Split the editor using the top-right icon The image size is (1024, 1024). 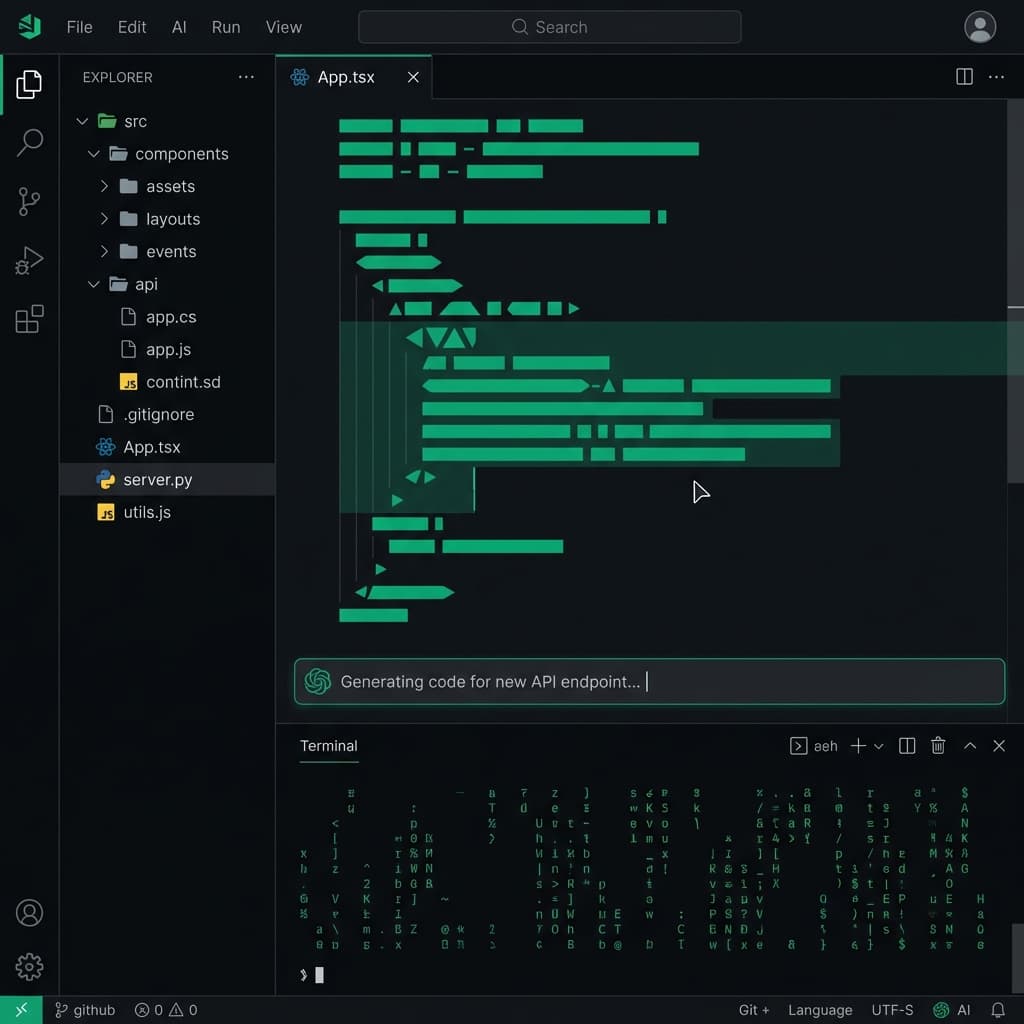(963, 76)
